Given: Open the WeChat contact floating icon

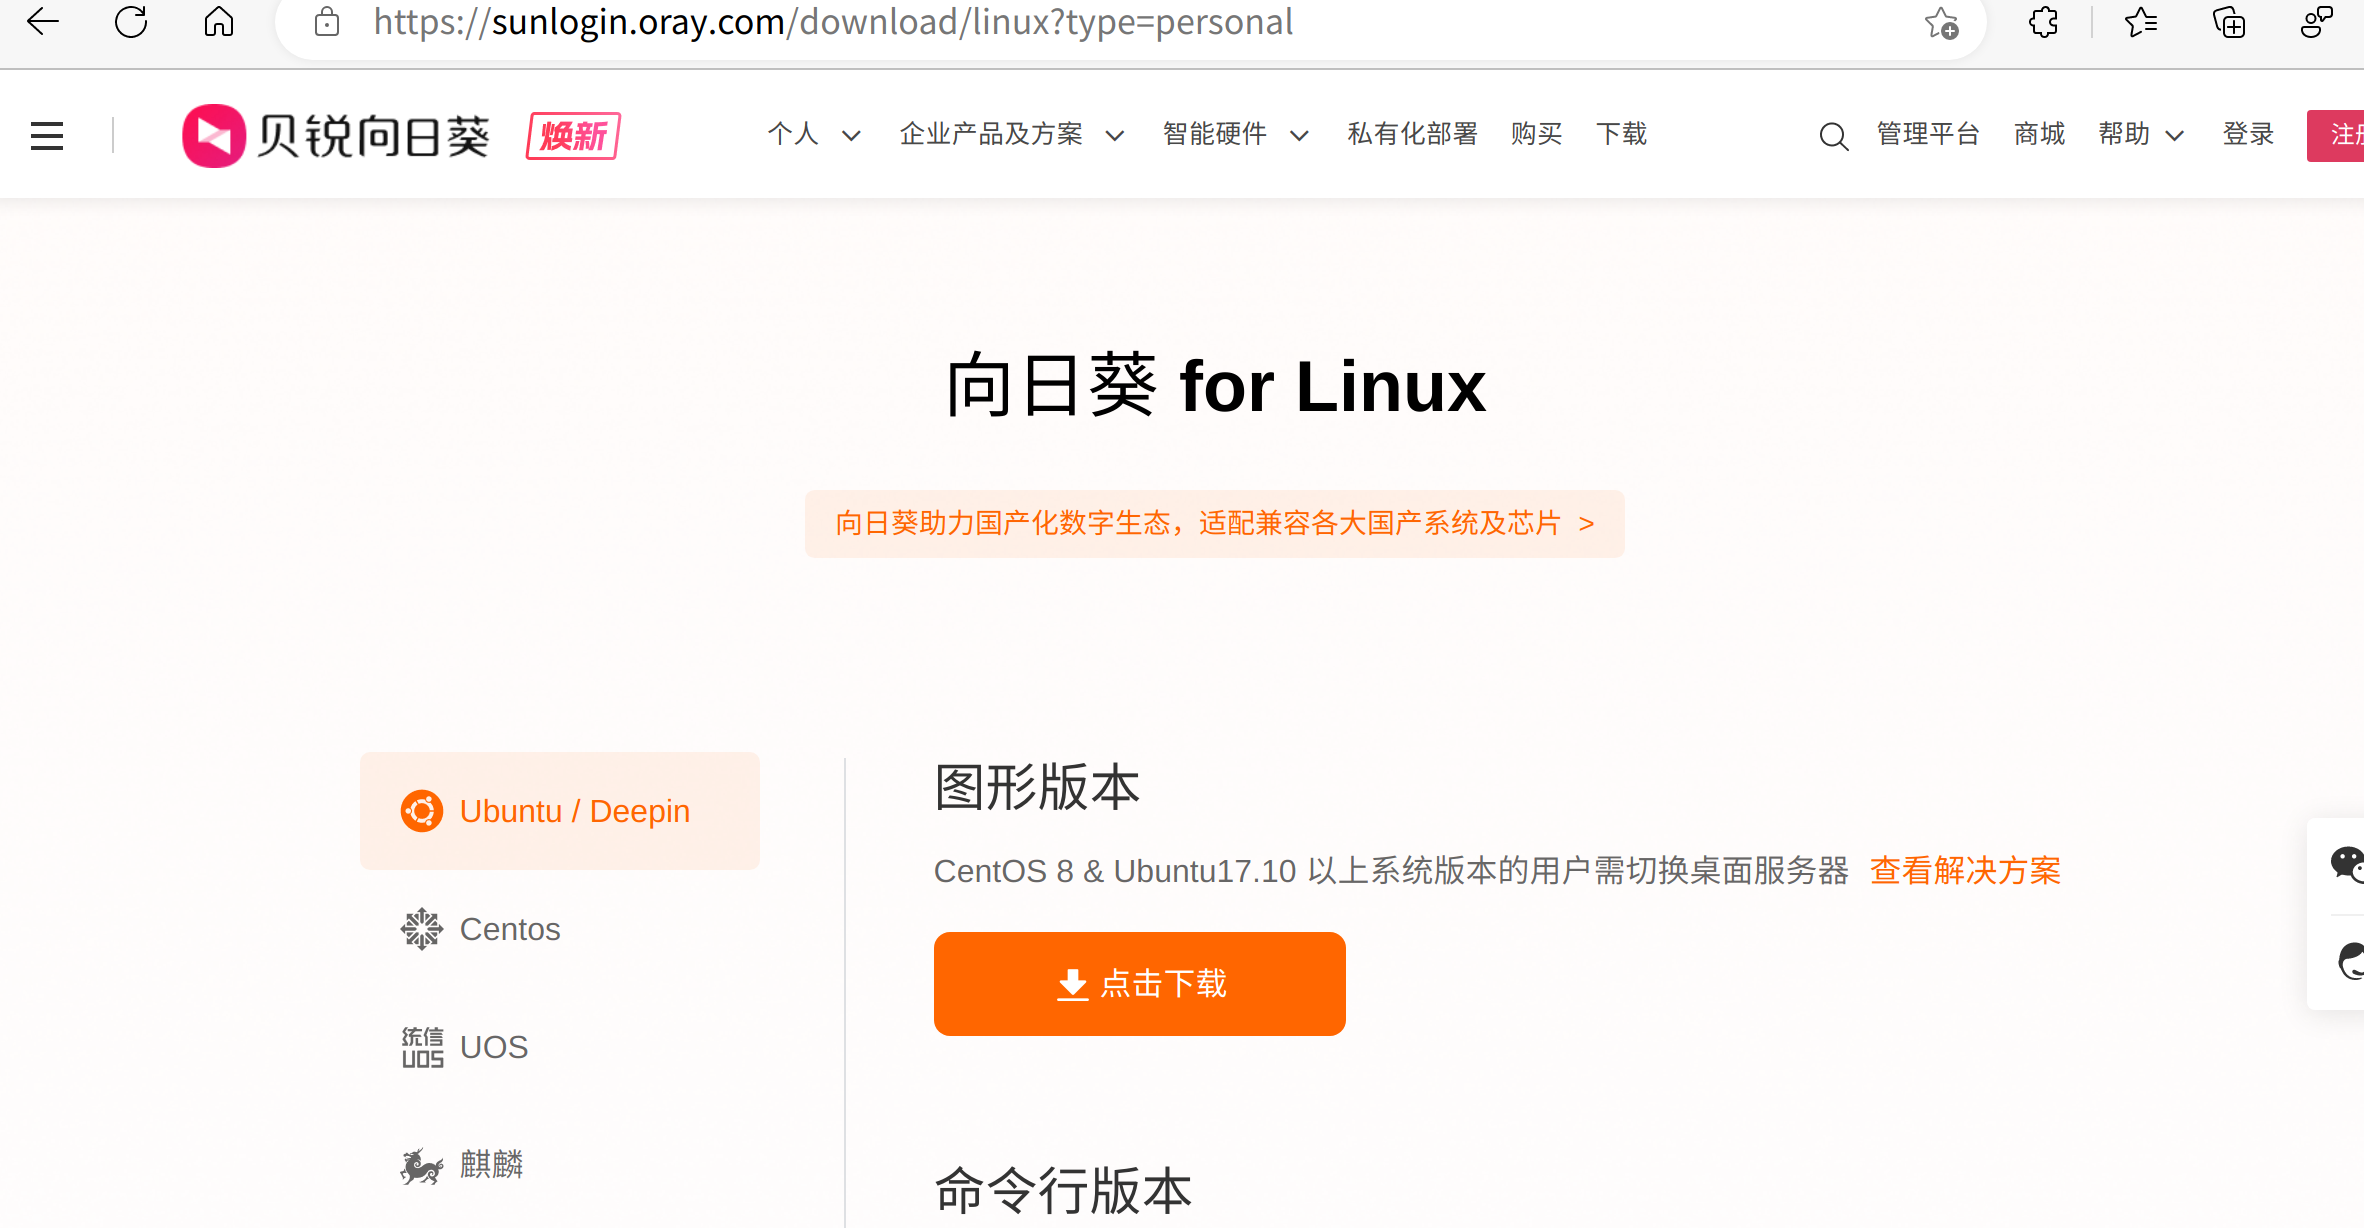Looking at the screenshot, I should tap(2346, 864).
